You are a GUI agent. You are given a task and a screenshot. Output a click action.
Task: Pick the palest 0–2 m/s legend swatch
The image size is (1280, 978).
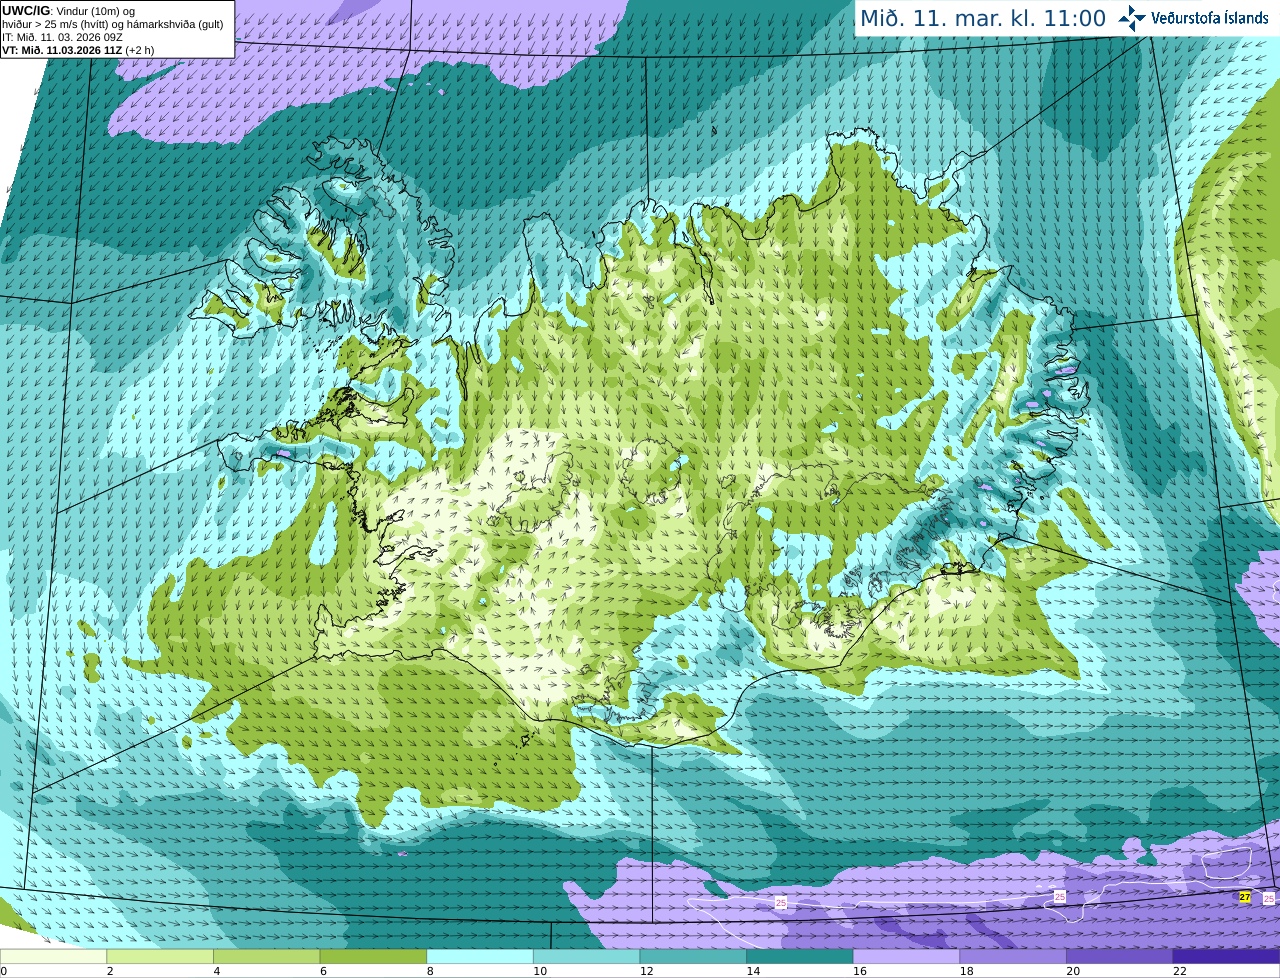[53, 957]
